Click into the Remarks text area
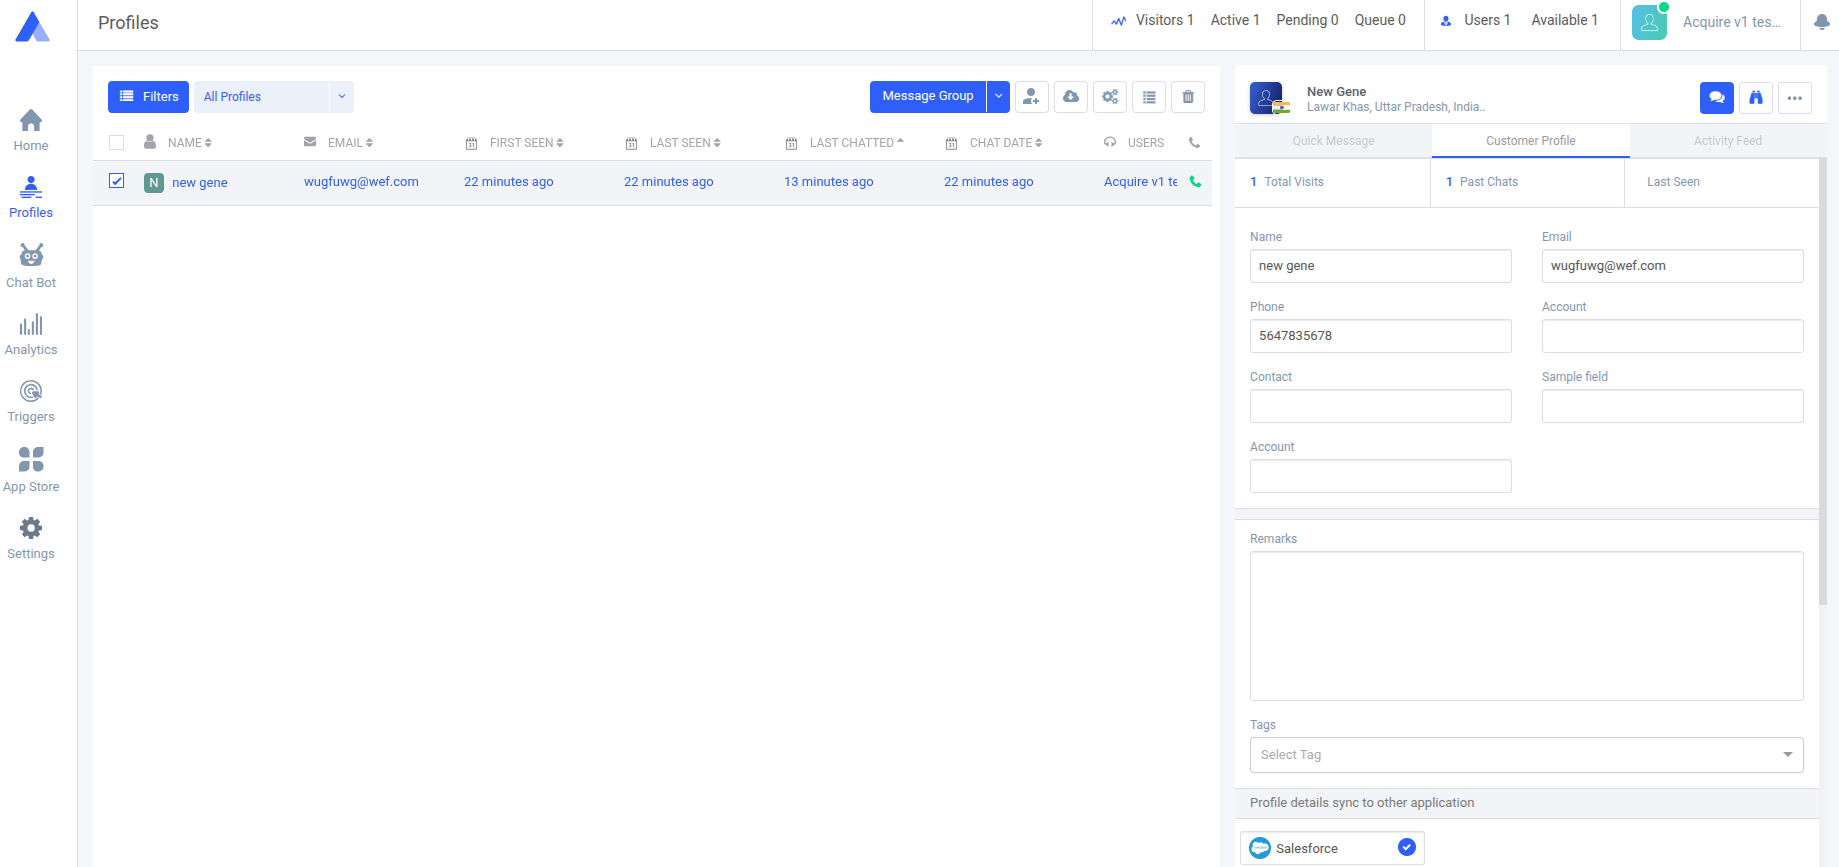Viewport: 1839px width, 867px height. 1526,626
